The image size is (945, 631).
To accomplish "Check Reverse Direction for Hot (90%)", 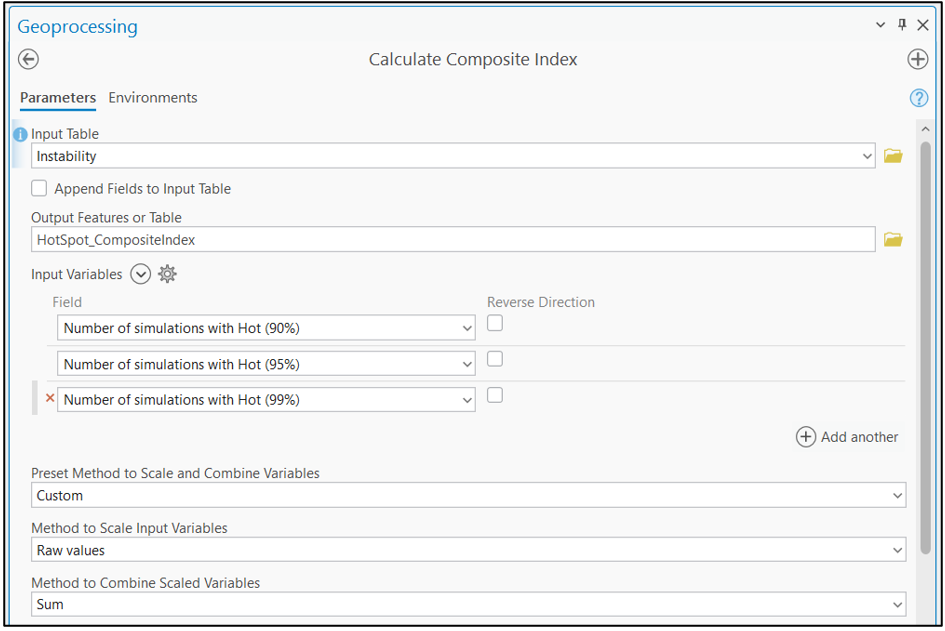I will coord(495,323).
